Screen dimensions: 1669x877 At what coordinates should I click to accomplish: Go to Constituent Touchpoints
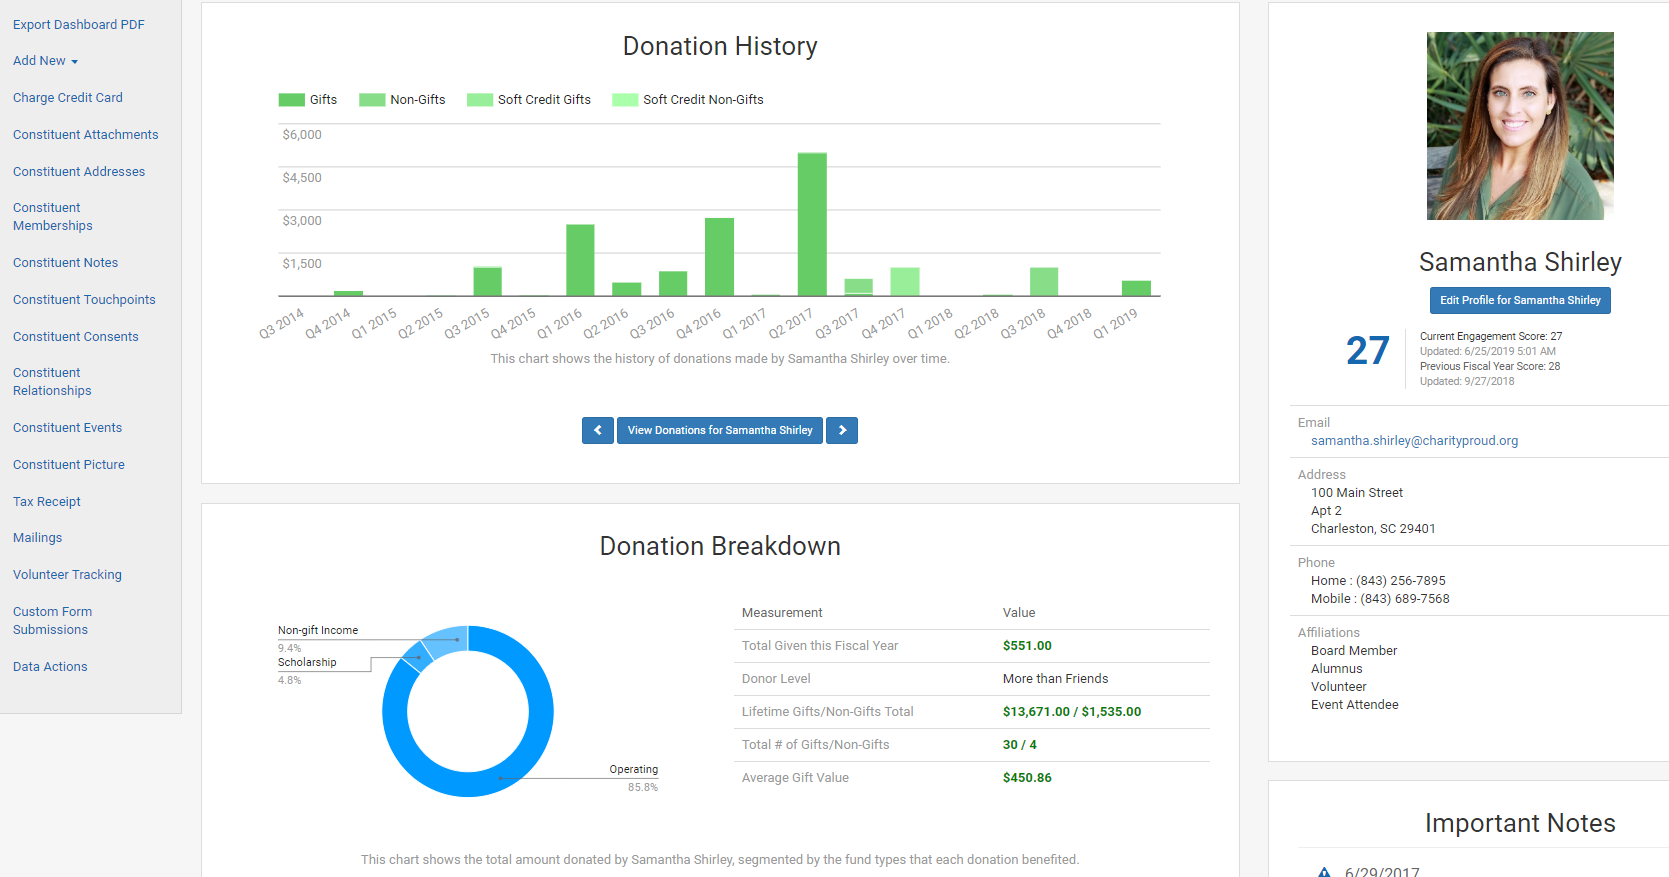(84, 300)
